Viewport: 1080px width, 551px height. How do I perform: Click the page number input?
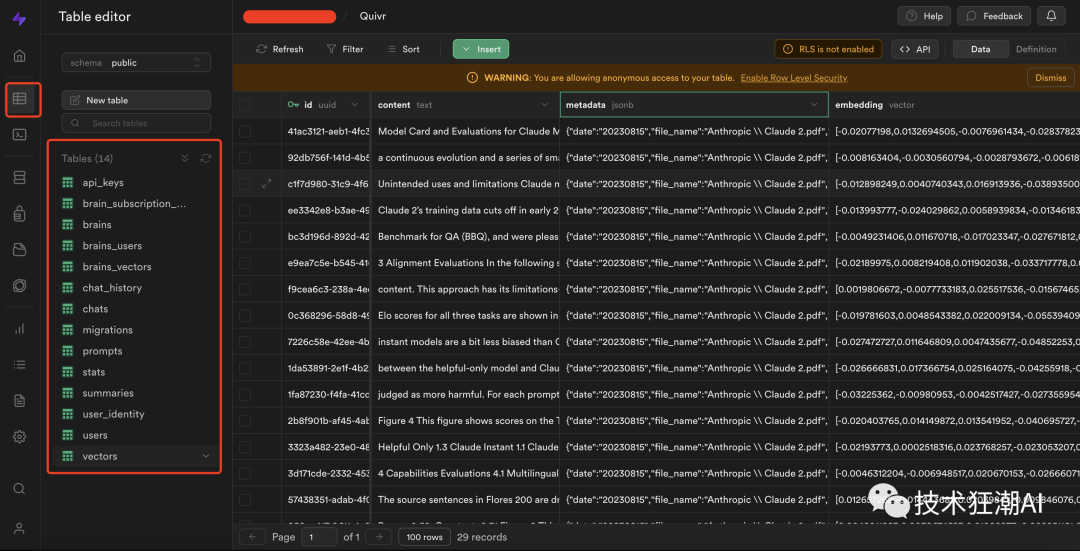[x=320, y=537]
